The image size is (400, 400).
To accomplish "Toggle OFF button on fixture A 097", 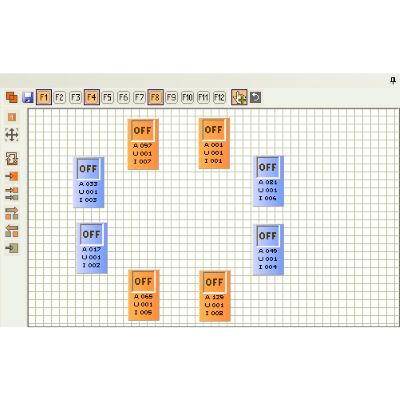I will pyautogui.click(x=143, y=131).
